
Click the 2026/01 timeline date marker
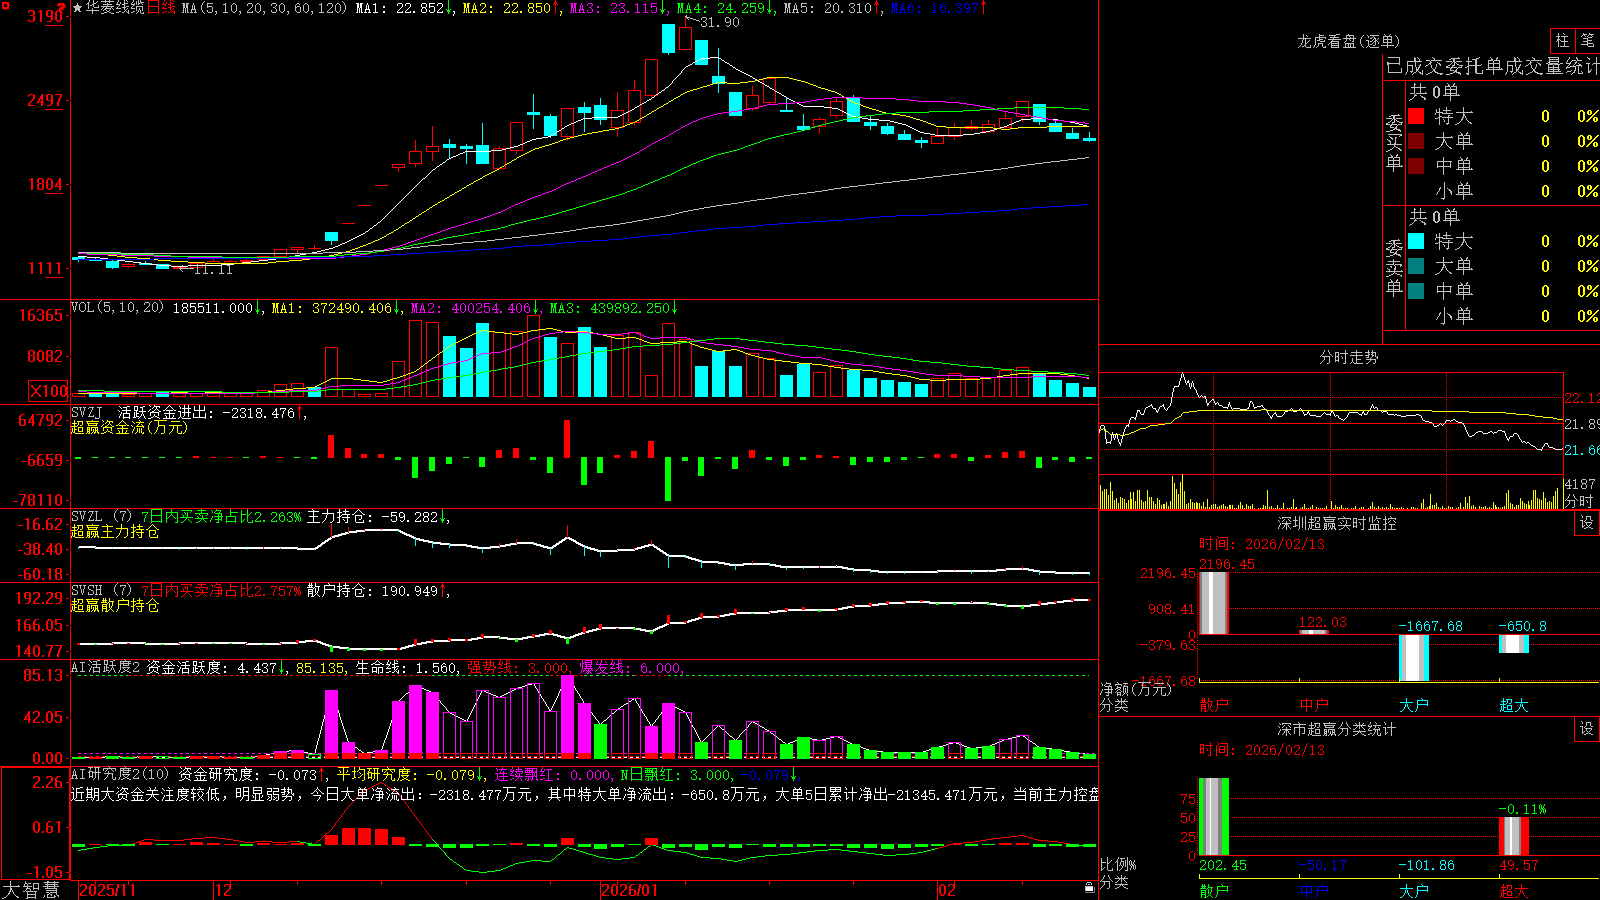click(x=630, y=890)
